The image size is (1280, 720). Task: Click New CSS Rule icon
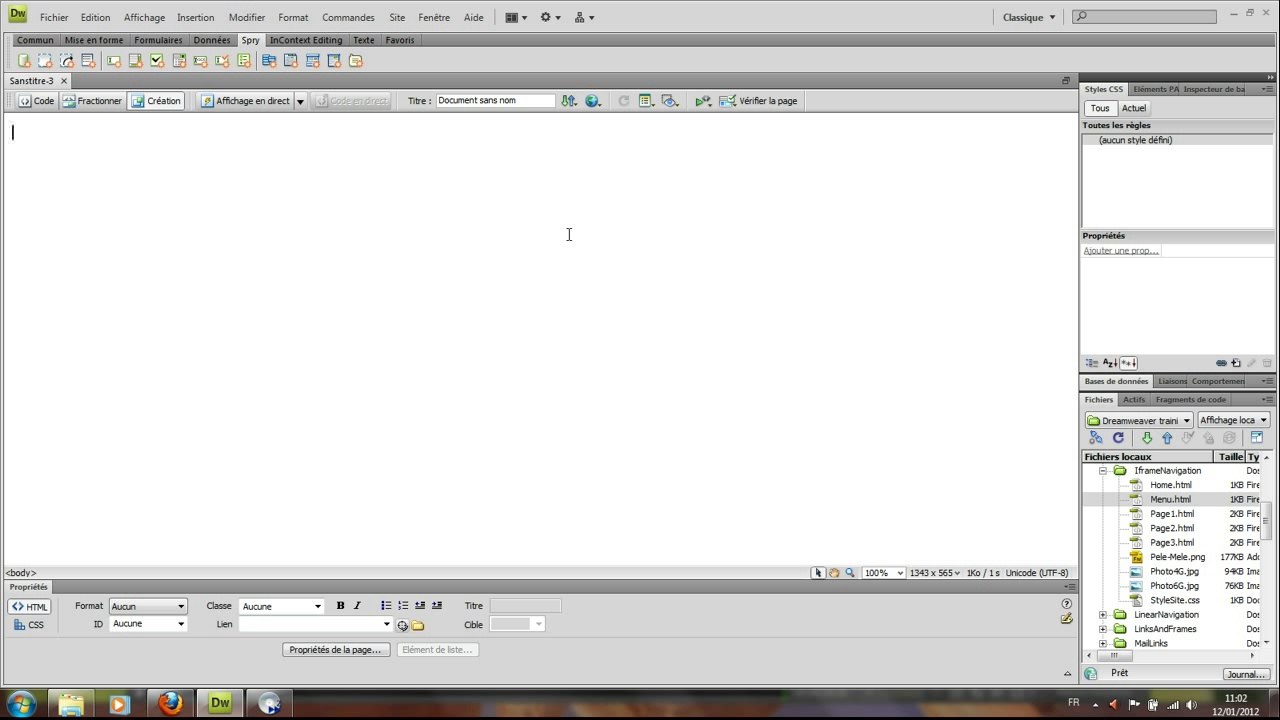pyautogui.click(x=1236, y=363)
